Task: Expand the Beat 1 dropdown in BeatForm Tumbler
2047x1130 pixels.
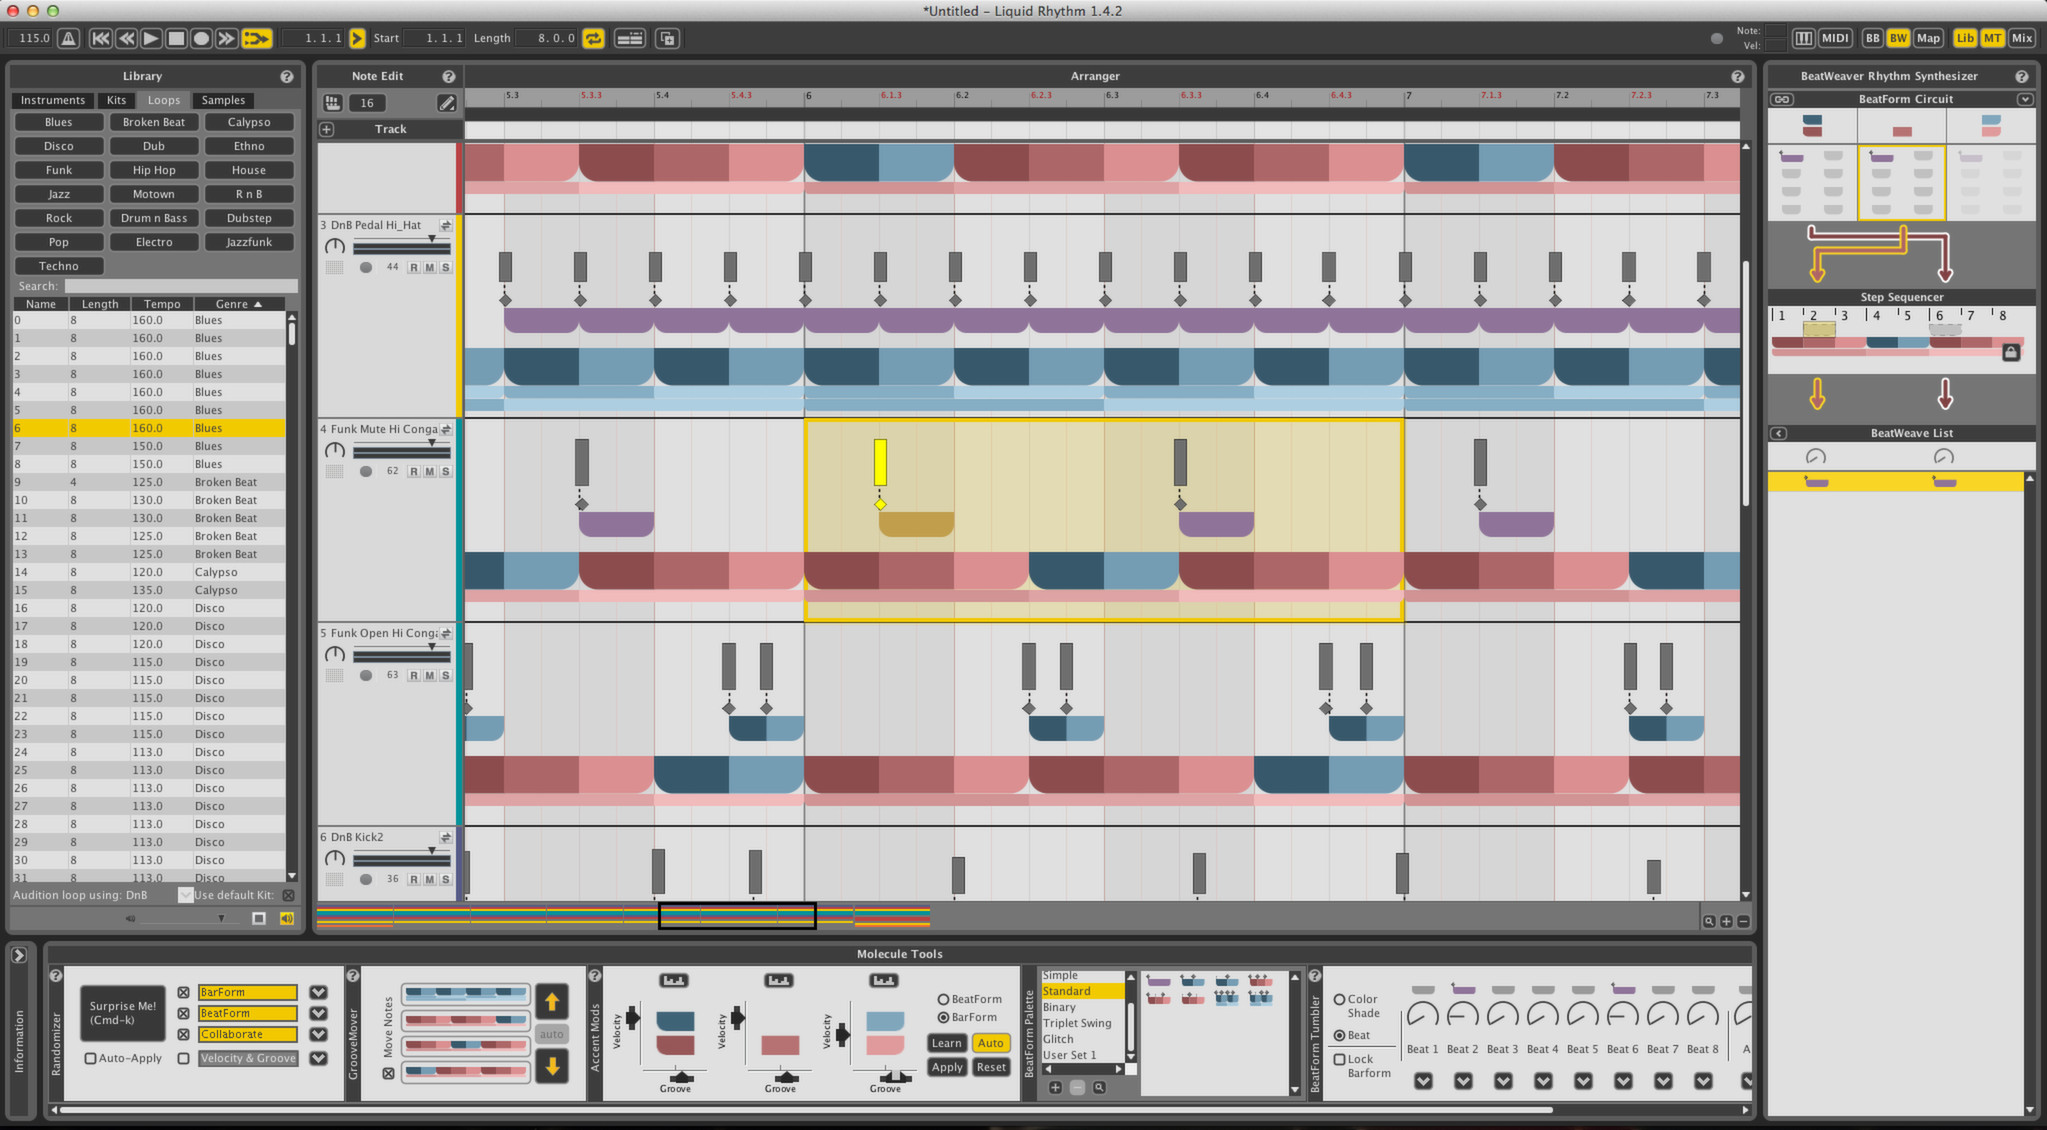Action: tap(1423, 1081)
